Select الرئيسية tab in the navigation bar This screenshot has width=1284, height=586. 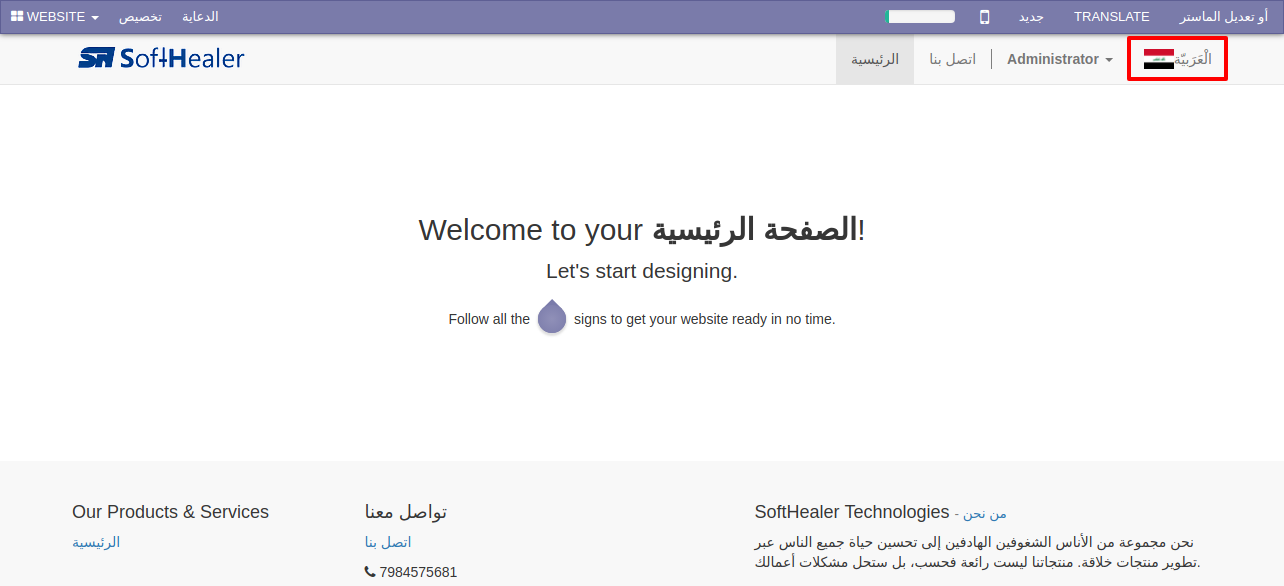pyautogui.click(x=875, y=59)
